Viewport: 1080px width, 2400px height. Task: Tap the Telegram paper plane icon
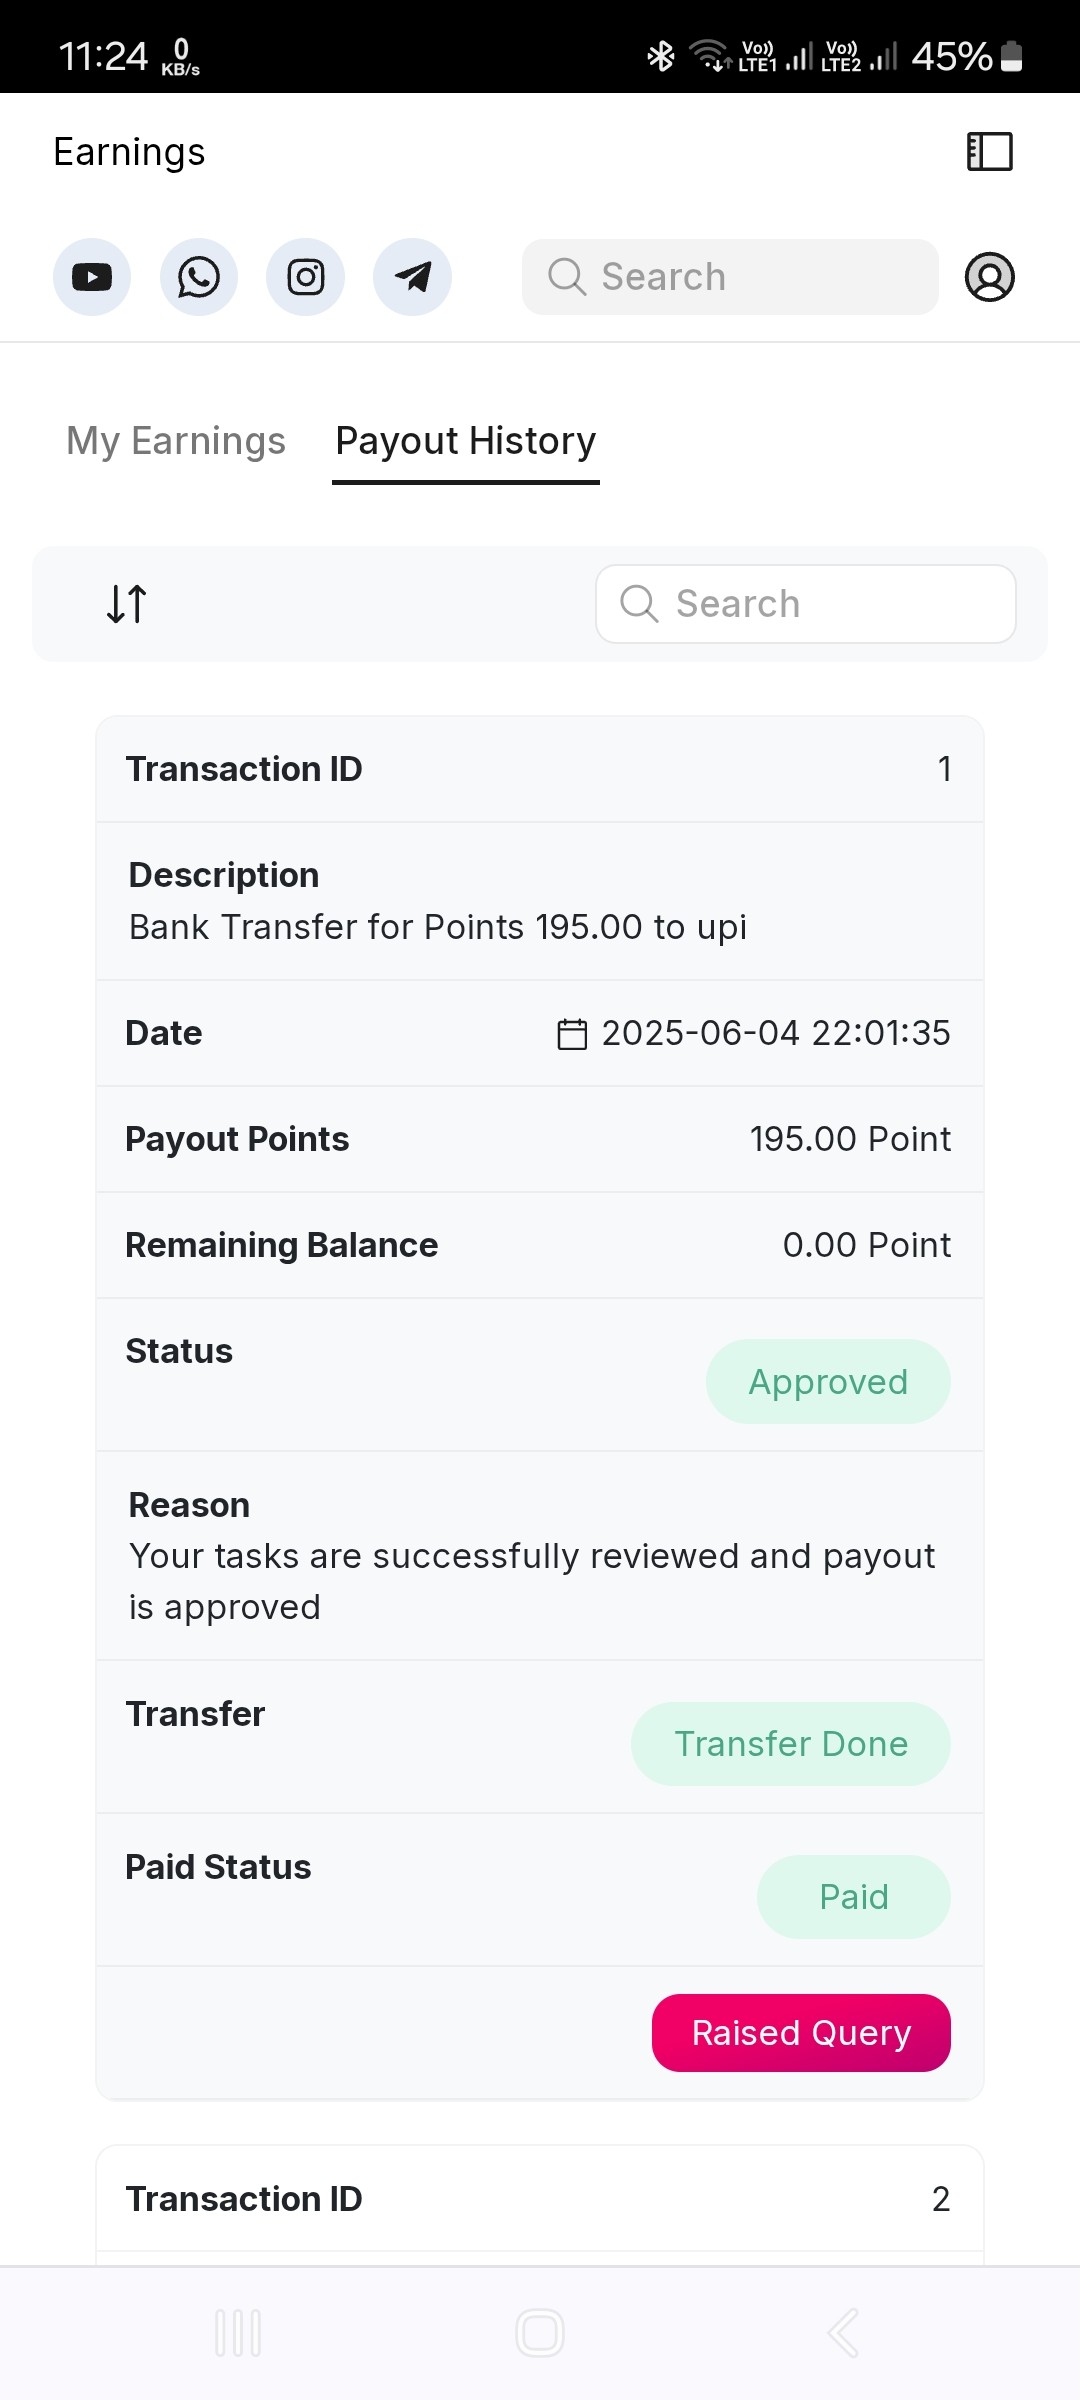[x=412, y=277]
